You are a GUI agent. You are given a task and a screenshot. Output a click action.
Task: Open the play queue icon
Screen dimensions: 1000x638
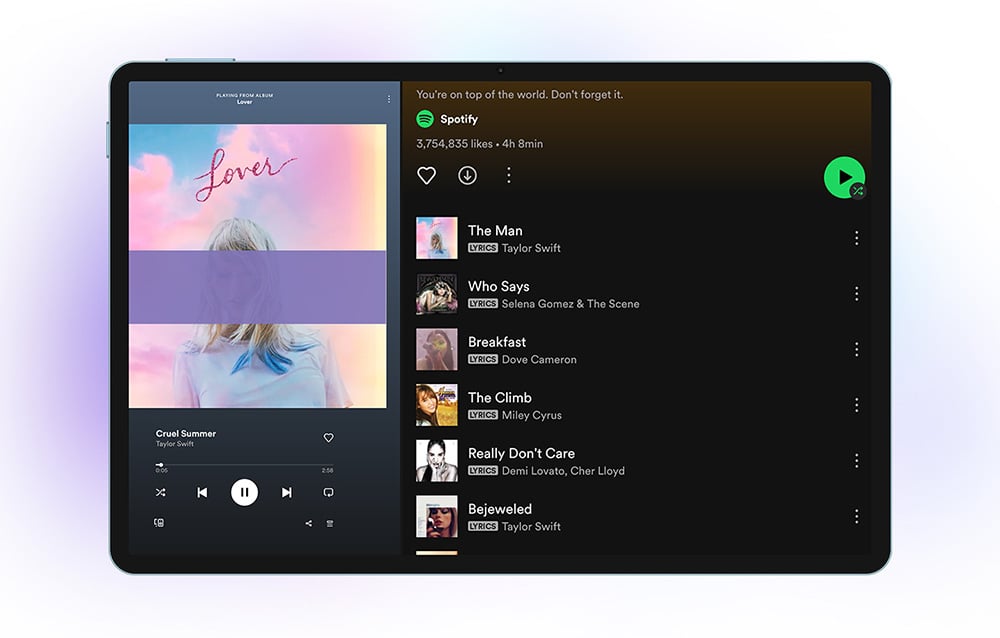330,523
